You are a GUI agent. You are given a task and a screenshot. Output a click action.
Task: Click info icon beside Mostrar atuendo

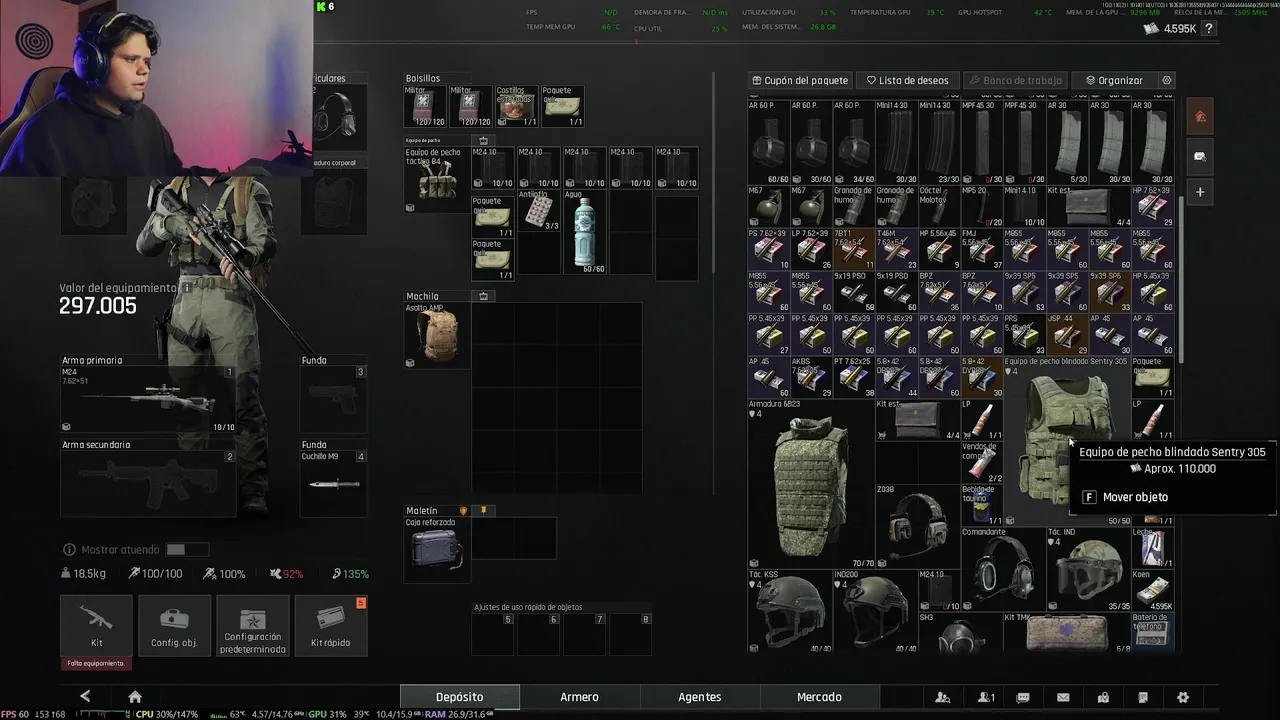[x=69, y=549]
